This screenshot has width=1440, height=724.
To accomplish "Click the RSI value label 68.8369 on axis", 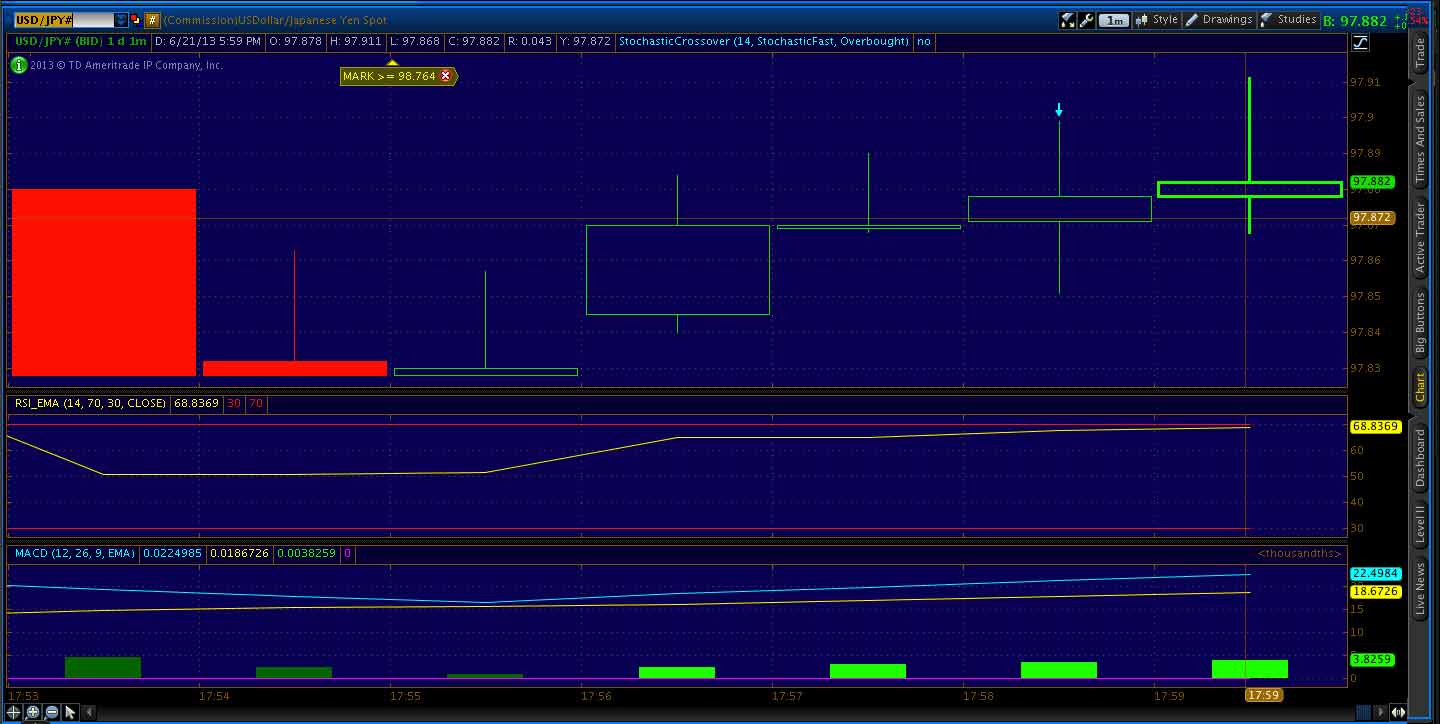I will (1375, 427).
